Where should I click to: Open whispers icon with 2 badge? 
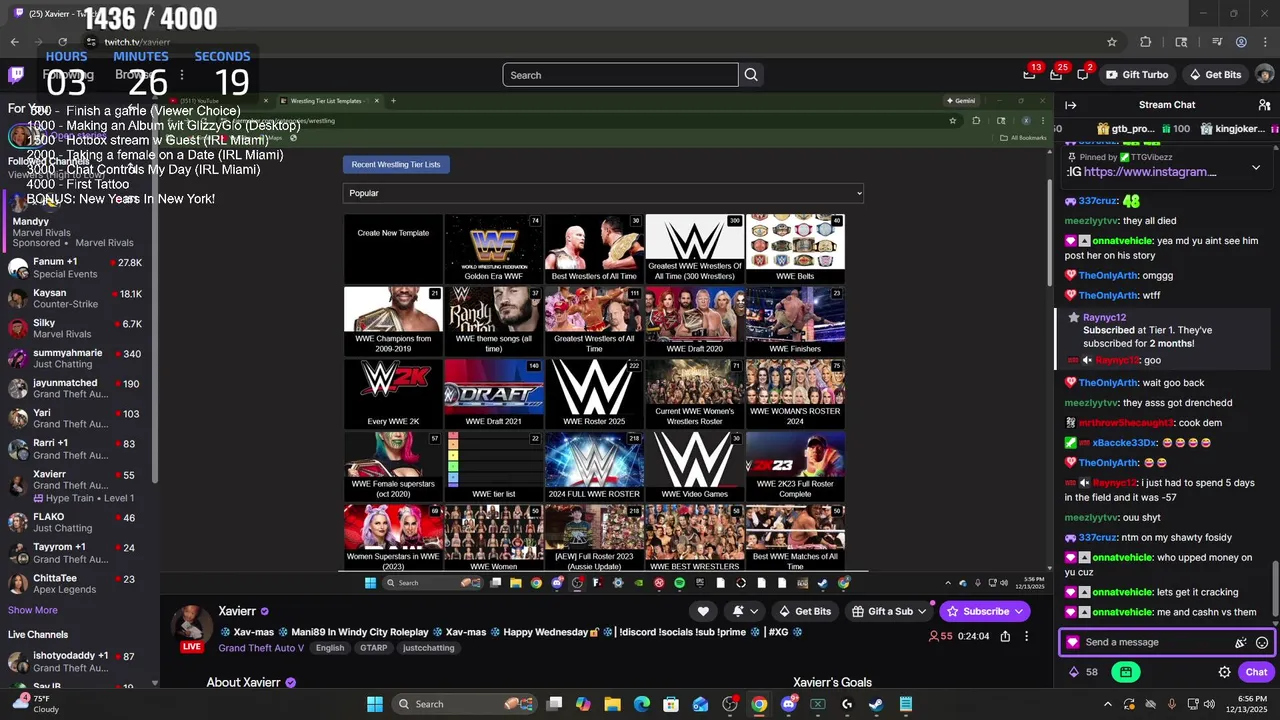click(1082, 75)
